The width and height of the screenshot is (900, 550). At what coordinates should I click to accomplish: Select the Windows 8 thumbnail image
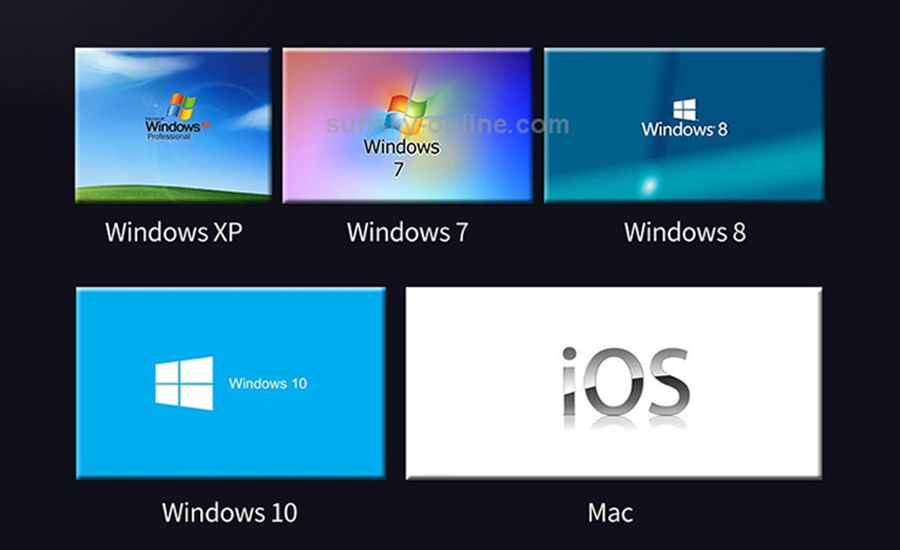coord(684,125)
